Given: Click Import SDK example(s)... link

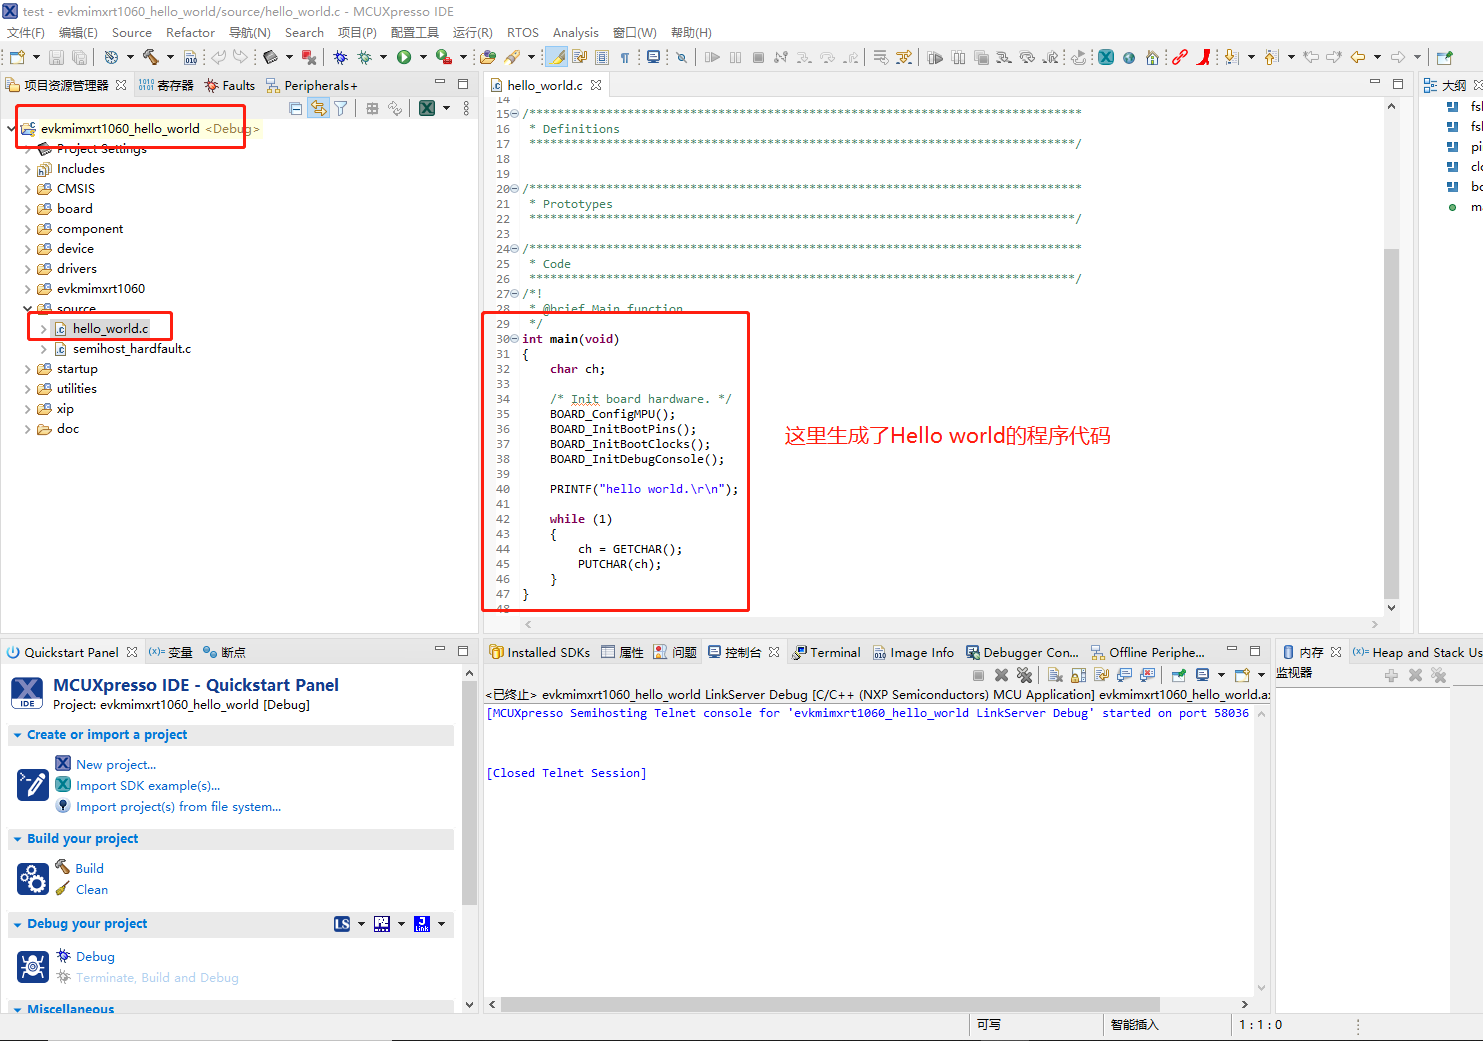Looking at the screenshot, I should pyautogui.click(x=148, y=786).
